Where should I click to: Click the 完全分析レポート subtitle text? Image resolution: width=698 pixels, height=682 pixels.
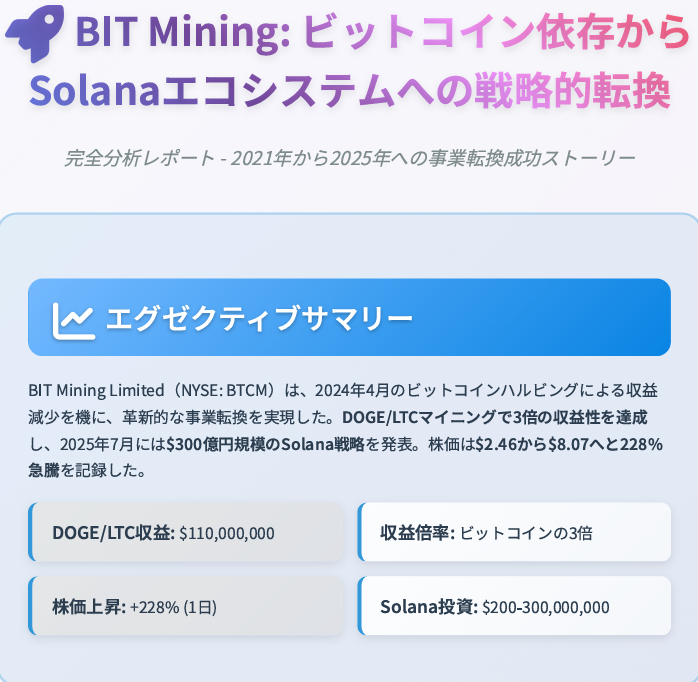(349, 158)
